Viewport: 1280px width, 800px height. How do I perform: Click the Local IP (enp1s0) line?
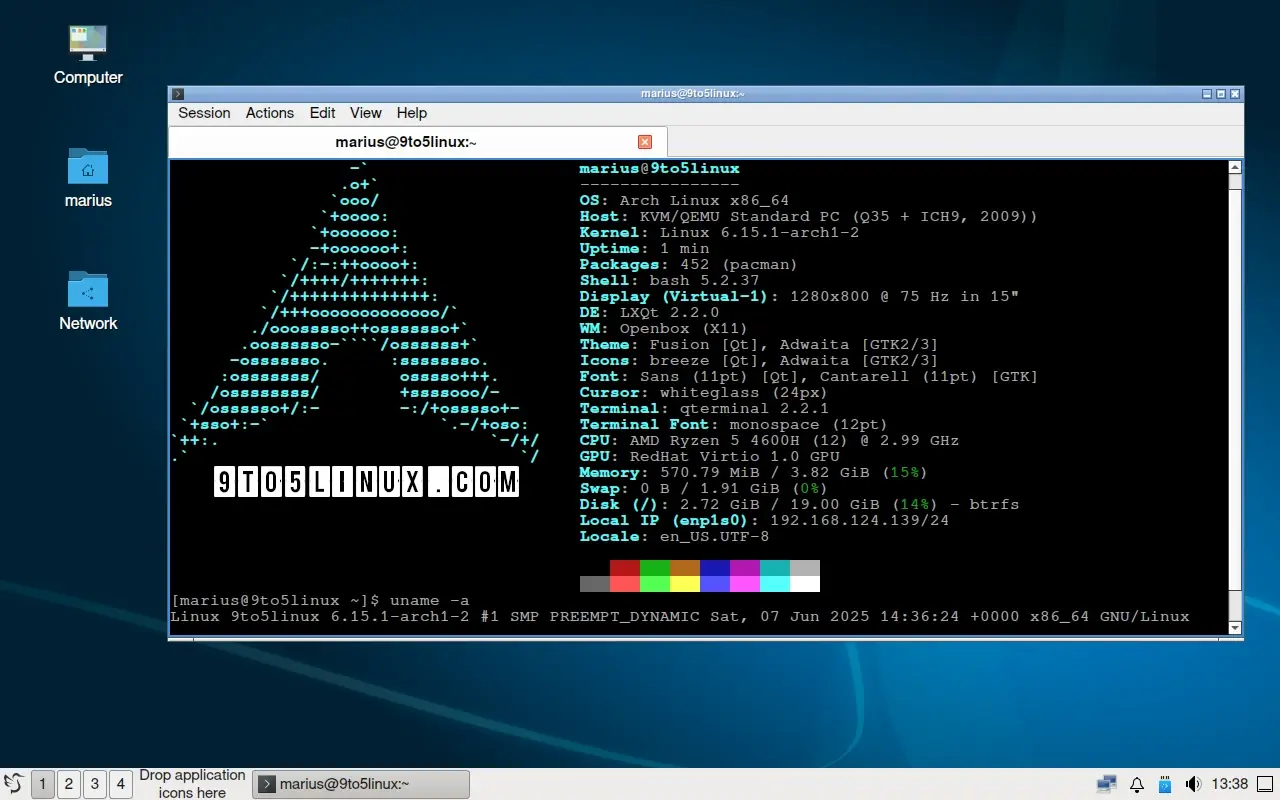click(x=764, y=521)
